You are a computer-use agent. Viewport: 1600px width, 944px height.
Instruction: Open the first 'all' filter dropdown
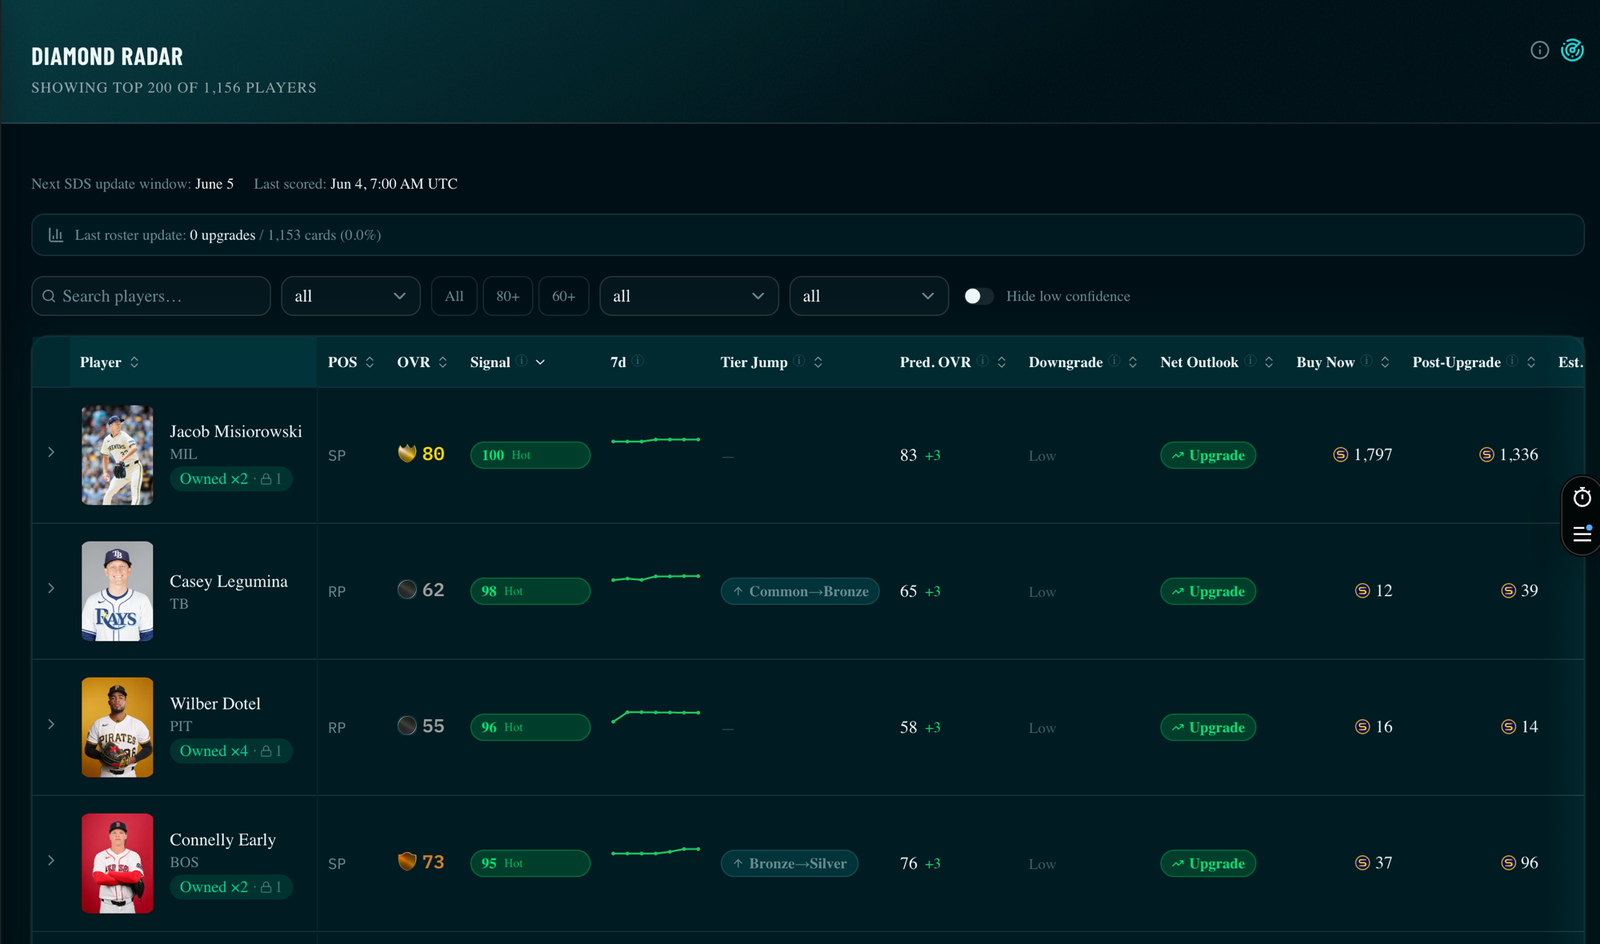tap(350, 296)
